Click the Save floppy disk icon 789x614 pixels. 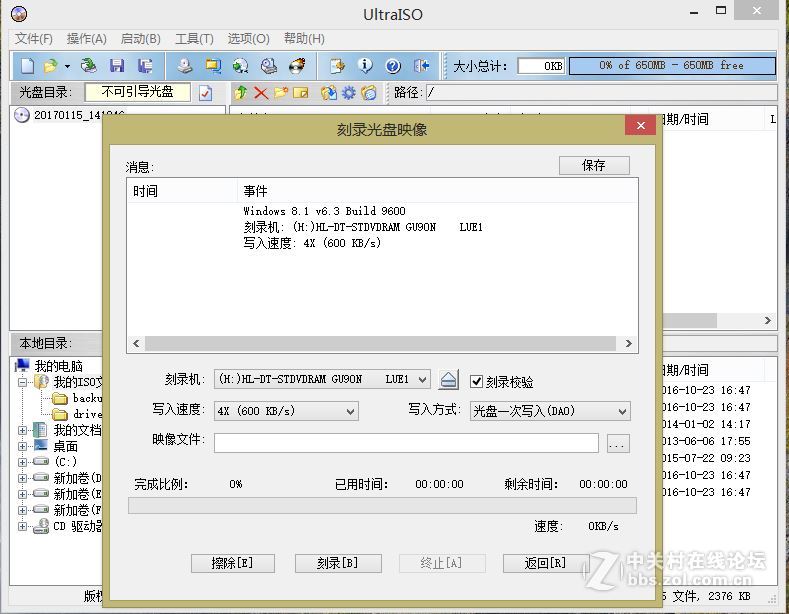point(117,66)
